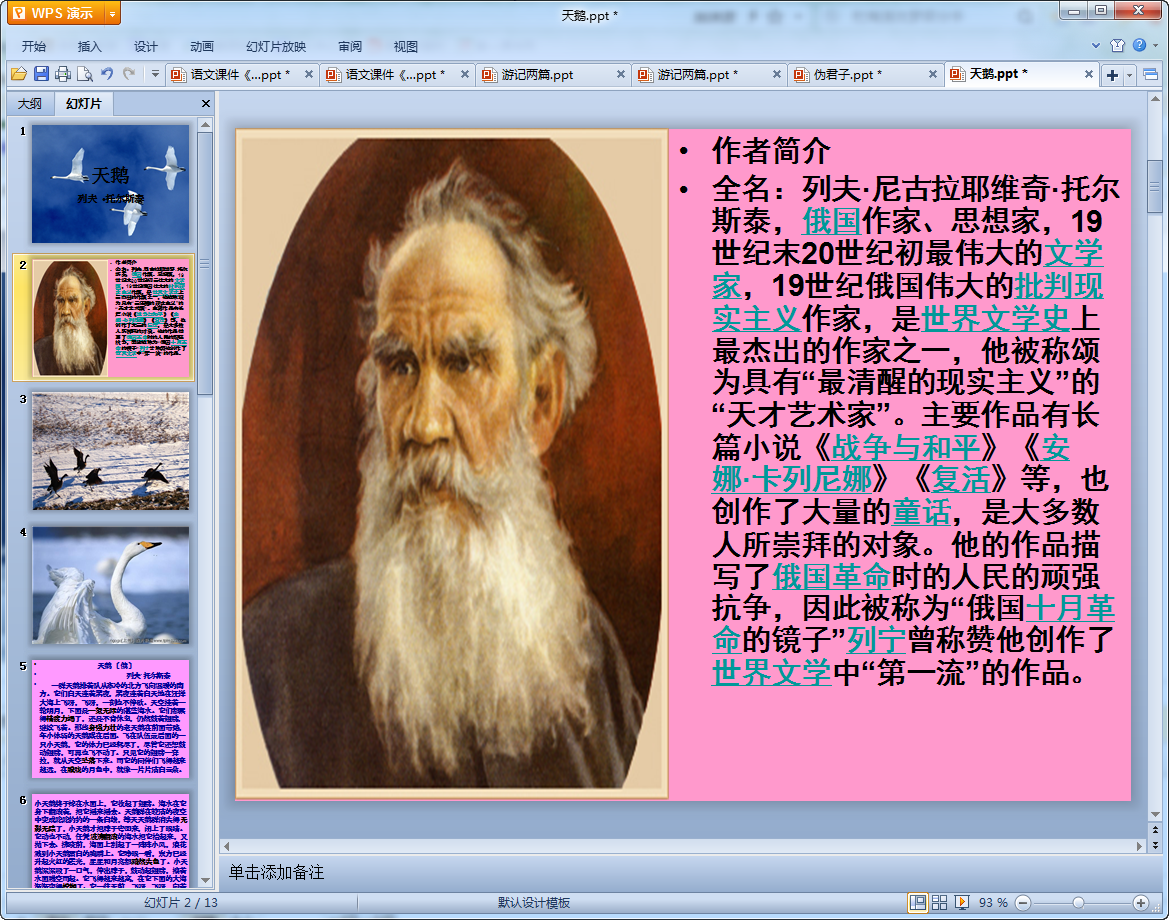Open new document dropdown beside plus
The height and width of the screenshot is (920, 1169).
coord(1129,75)
